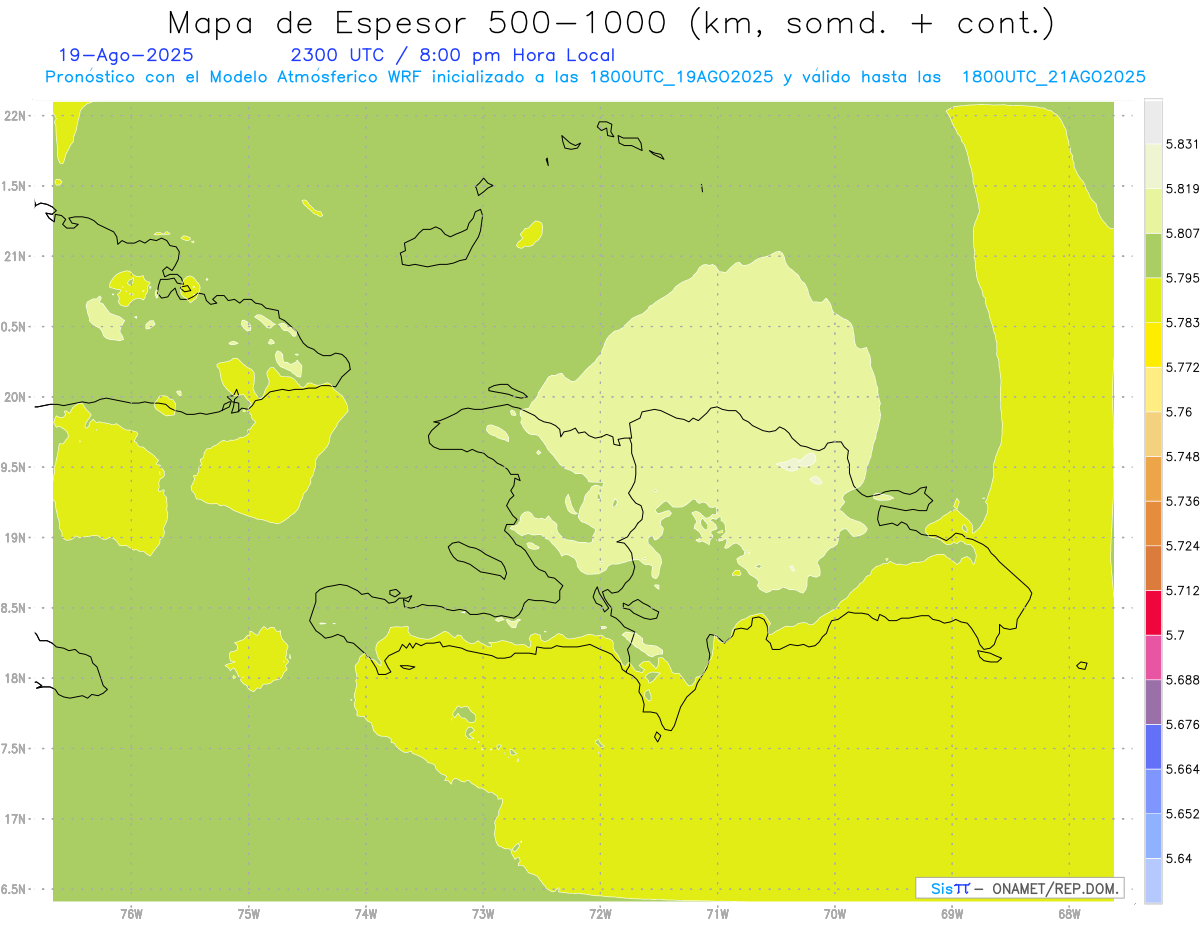Click the date label '19-Ago-2025'
Image resolution: width=1200 pixels, height=927 pixels.
pyautogui.click(x=126, y=55)
